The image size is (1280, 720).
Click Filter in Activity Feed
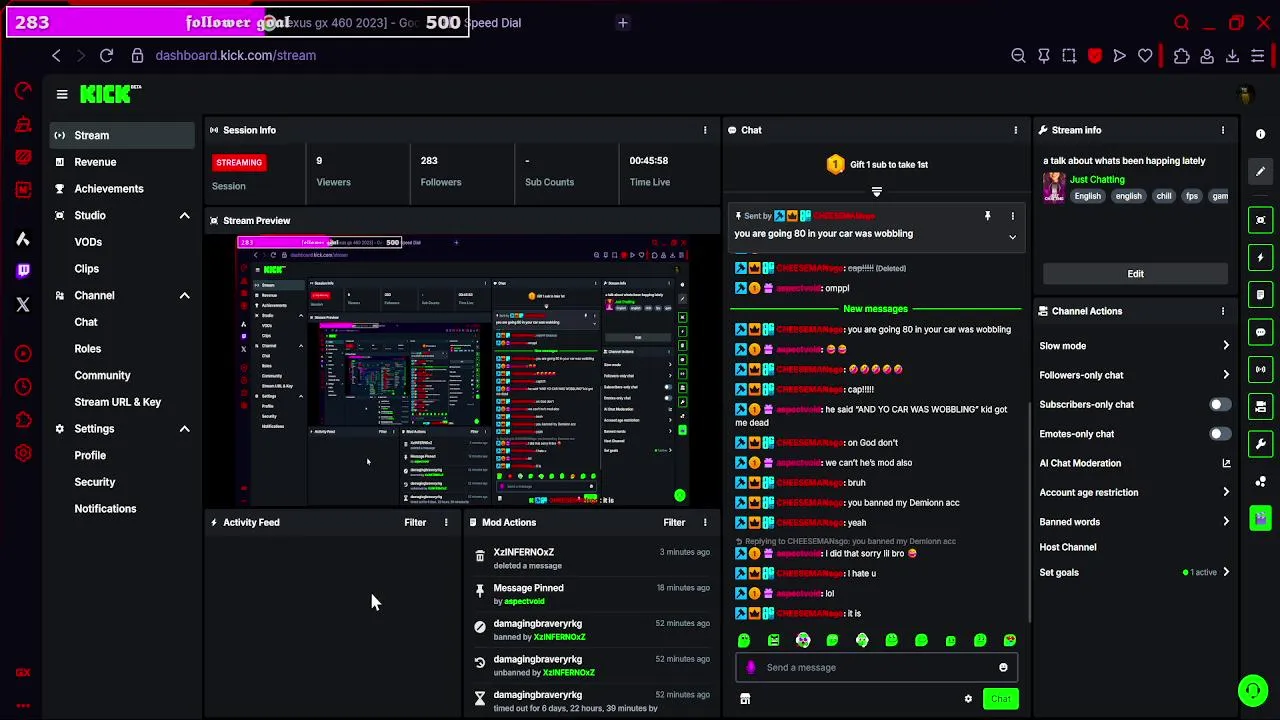tap(415, 522)
